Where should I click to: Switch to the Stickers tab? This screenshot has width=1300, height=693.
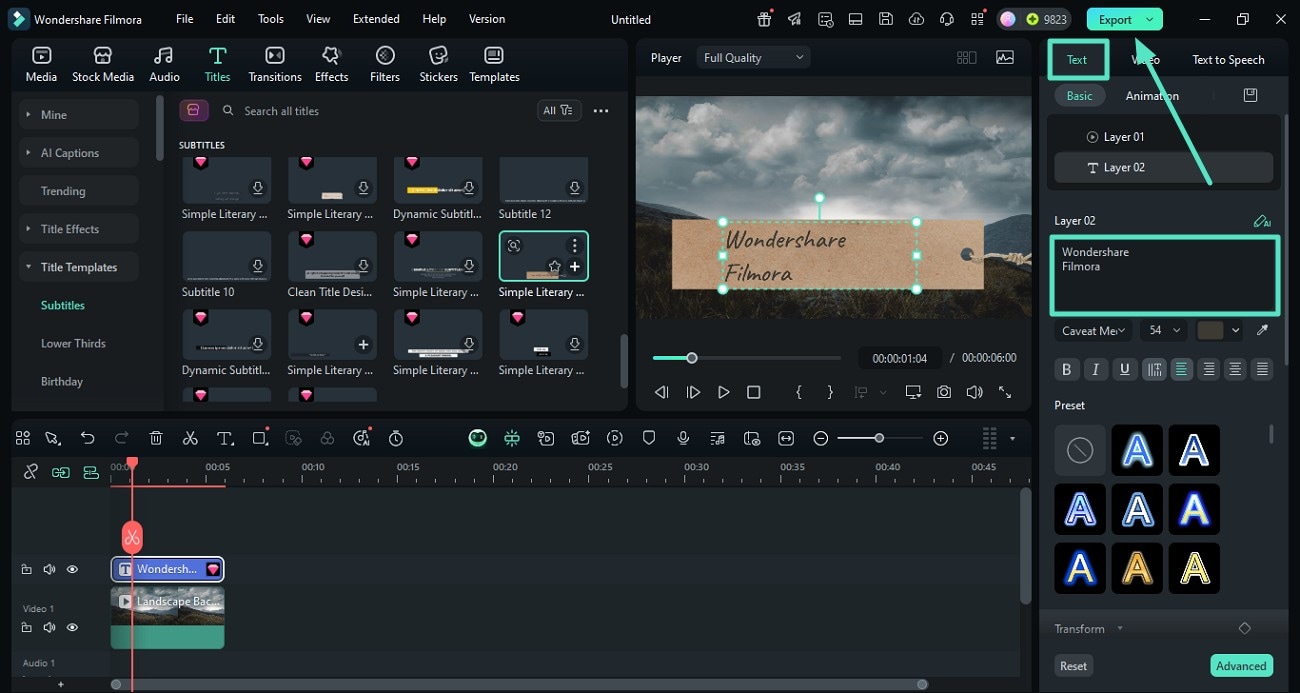coord(438,64)
